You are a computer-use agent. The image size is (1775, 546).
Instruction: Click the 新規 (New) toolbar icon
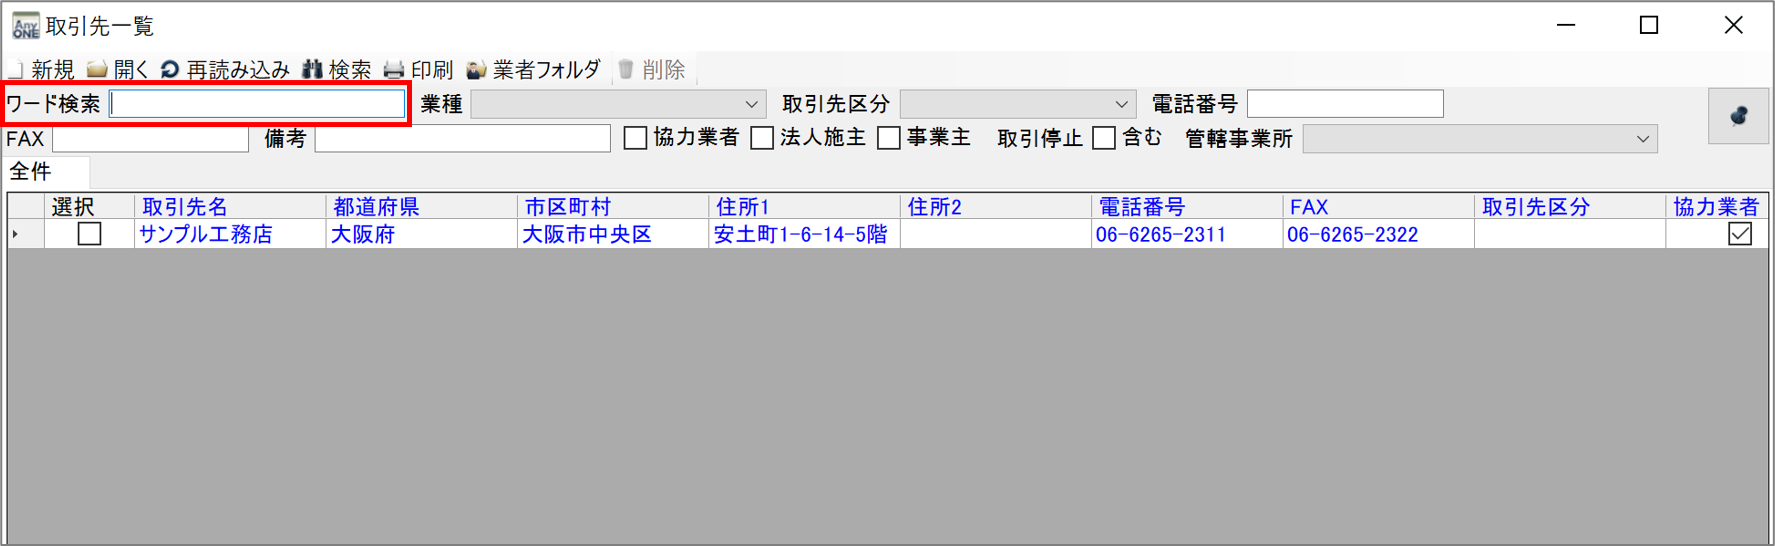pos(17,69)
